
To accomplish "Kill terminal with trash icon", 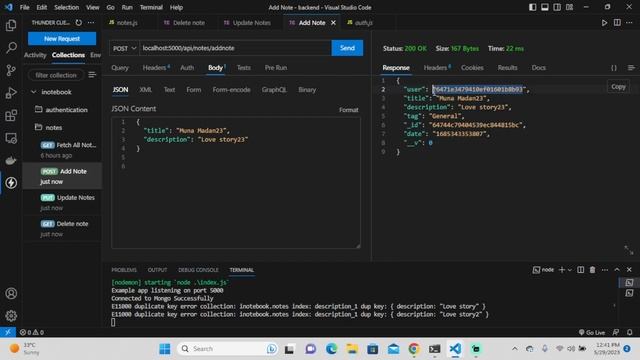I will 592,270.
